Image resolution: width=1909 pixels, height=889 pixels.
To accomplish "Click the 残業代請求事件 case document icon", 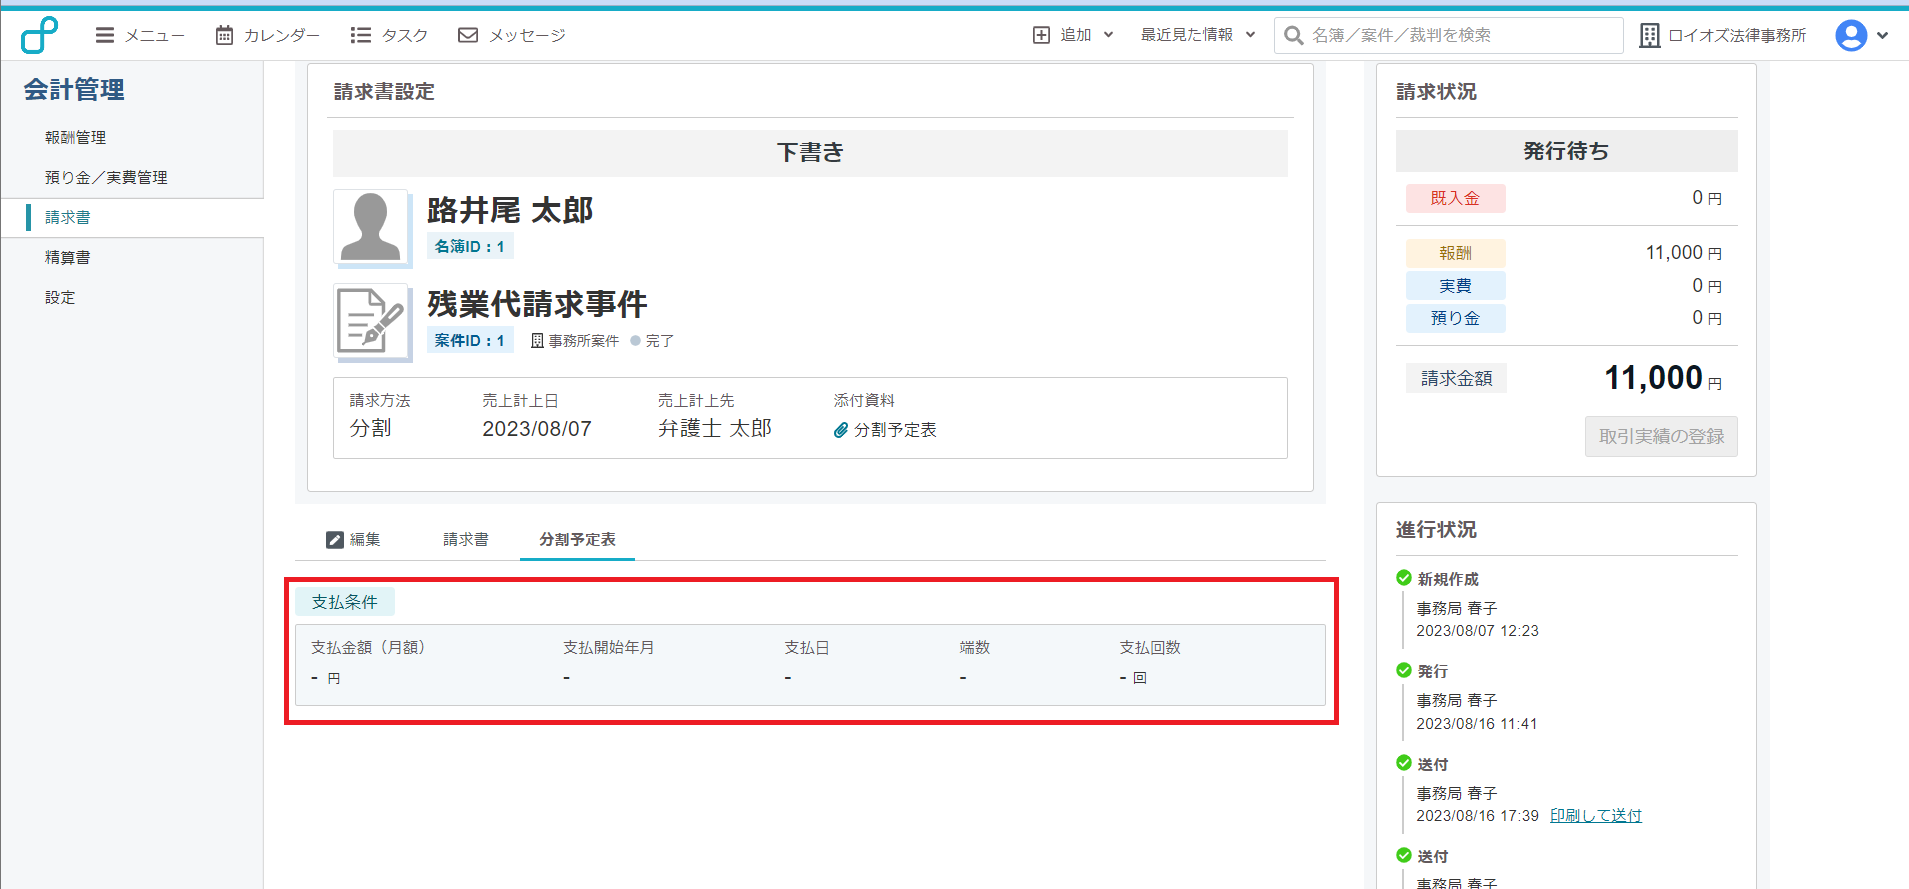I will pyautogui.click(x=371, y=322).
